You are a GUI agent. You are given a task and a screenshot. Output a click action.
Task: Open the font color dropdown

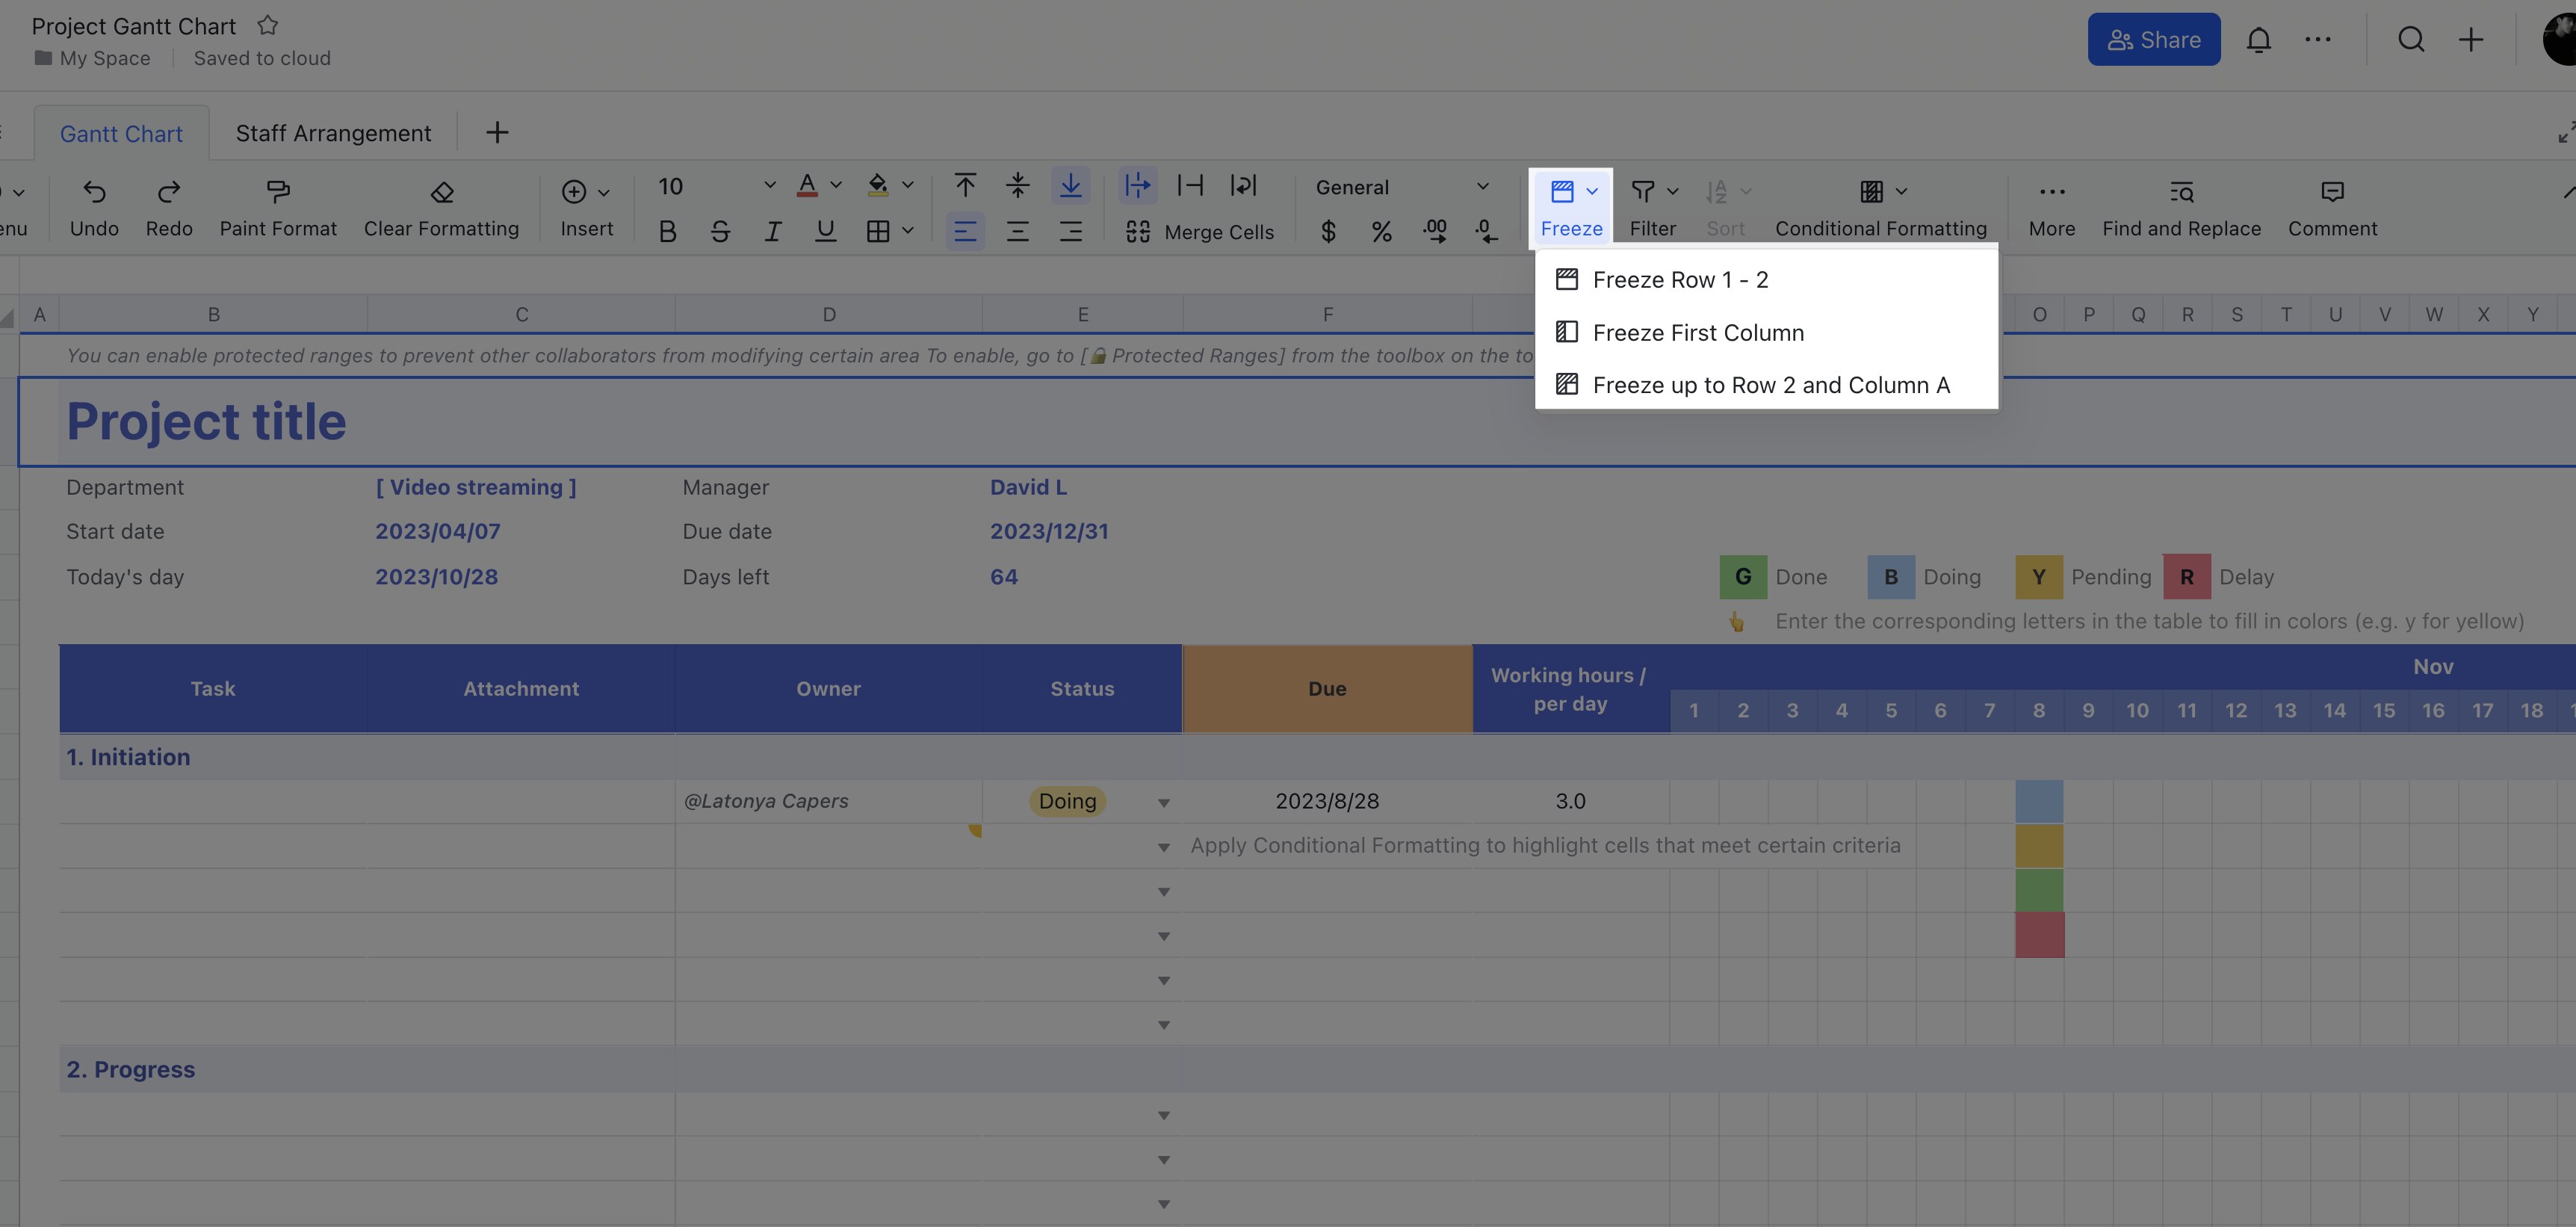pos(836,185)
